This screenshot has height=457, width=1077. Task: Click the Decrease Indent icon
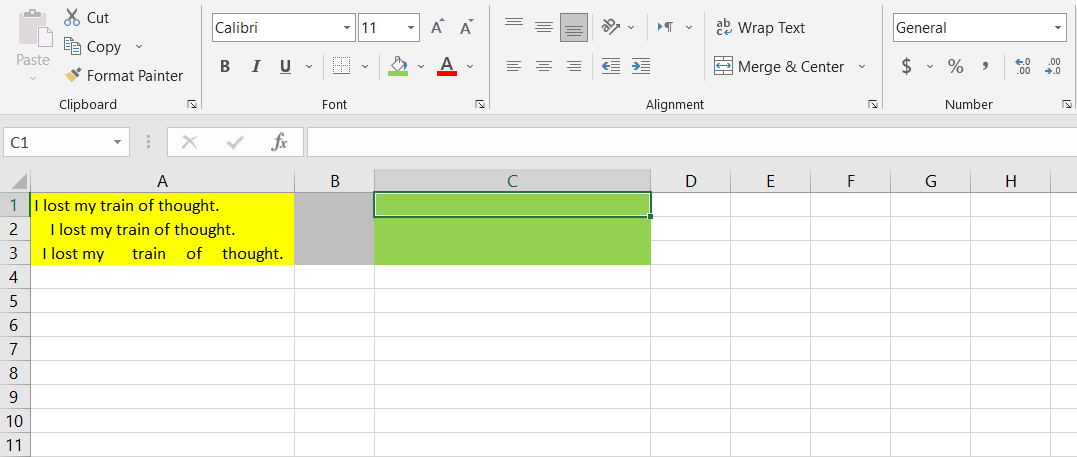pyautogui.click(x=610, y=67)
